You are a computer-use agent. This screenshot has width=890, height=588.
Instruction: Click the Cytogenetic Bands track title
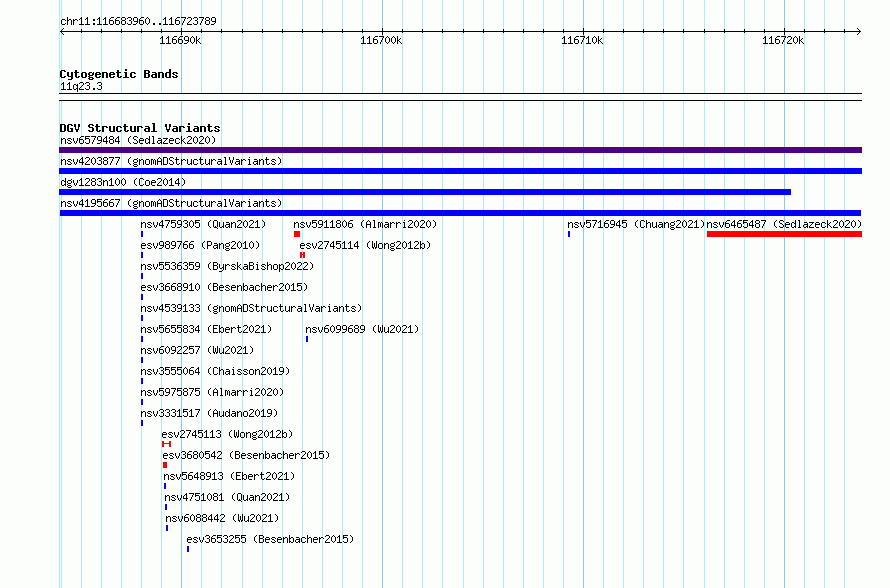(119, 74)
